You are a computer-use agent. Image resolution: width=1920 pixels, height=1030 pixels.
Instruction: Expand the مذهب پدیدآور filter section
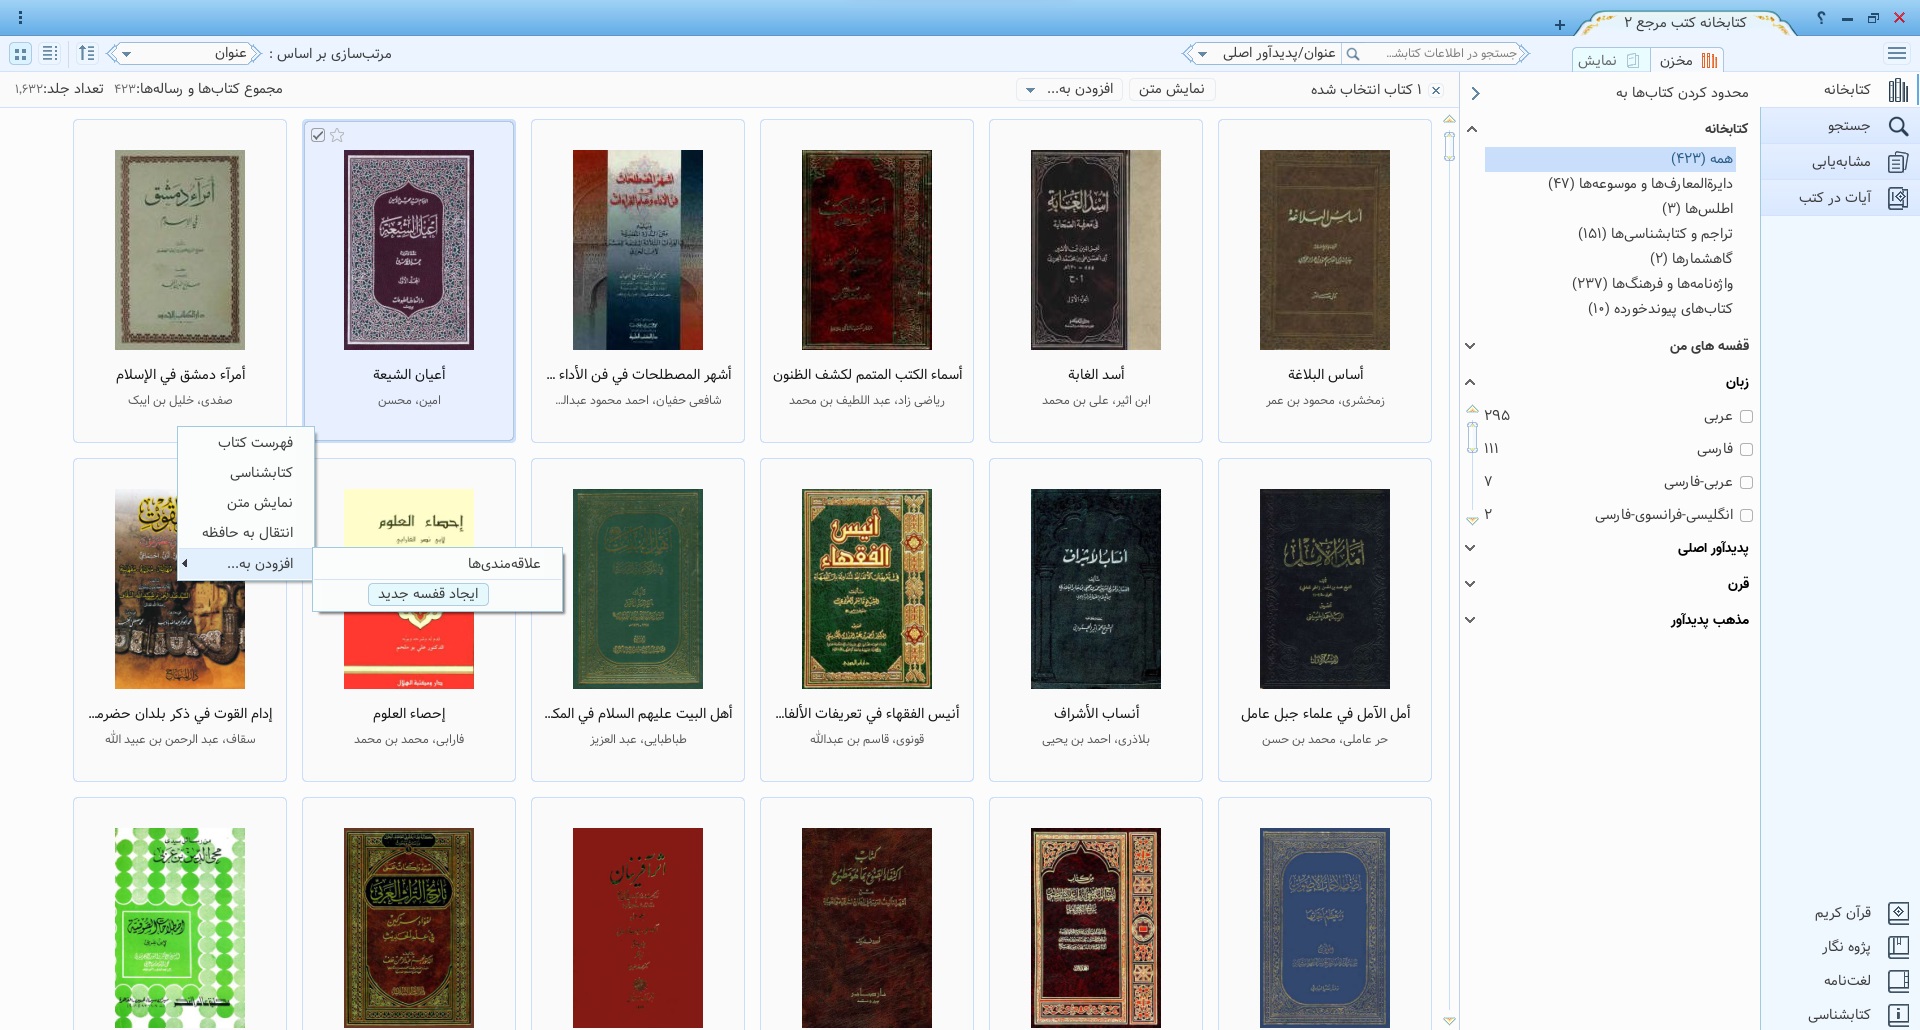tap(1471, 620)
